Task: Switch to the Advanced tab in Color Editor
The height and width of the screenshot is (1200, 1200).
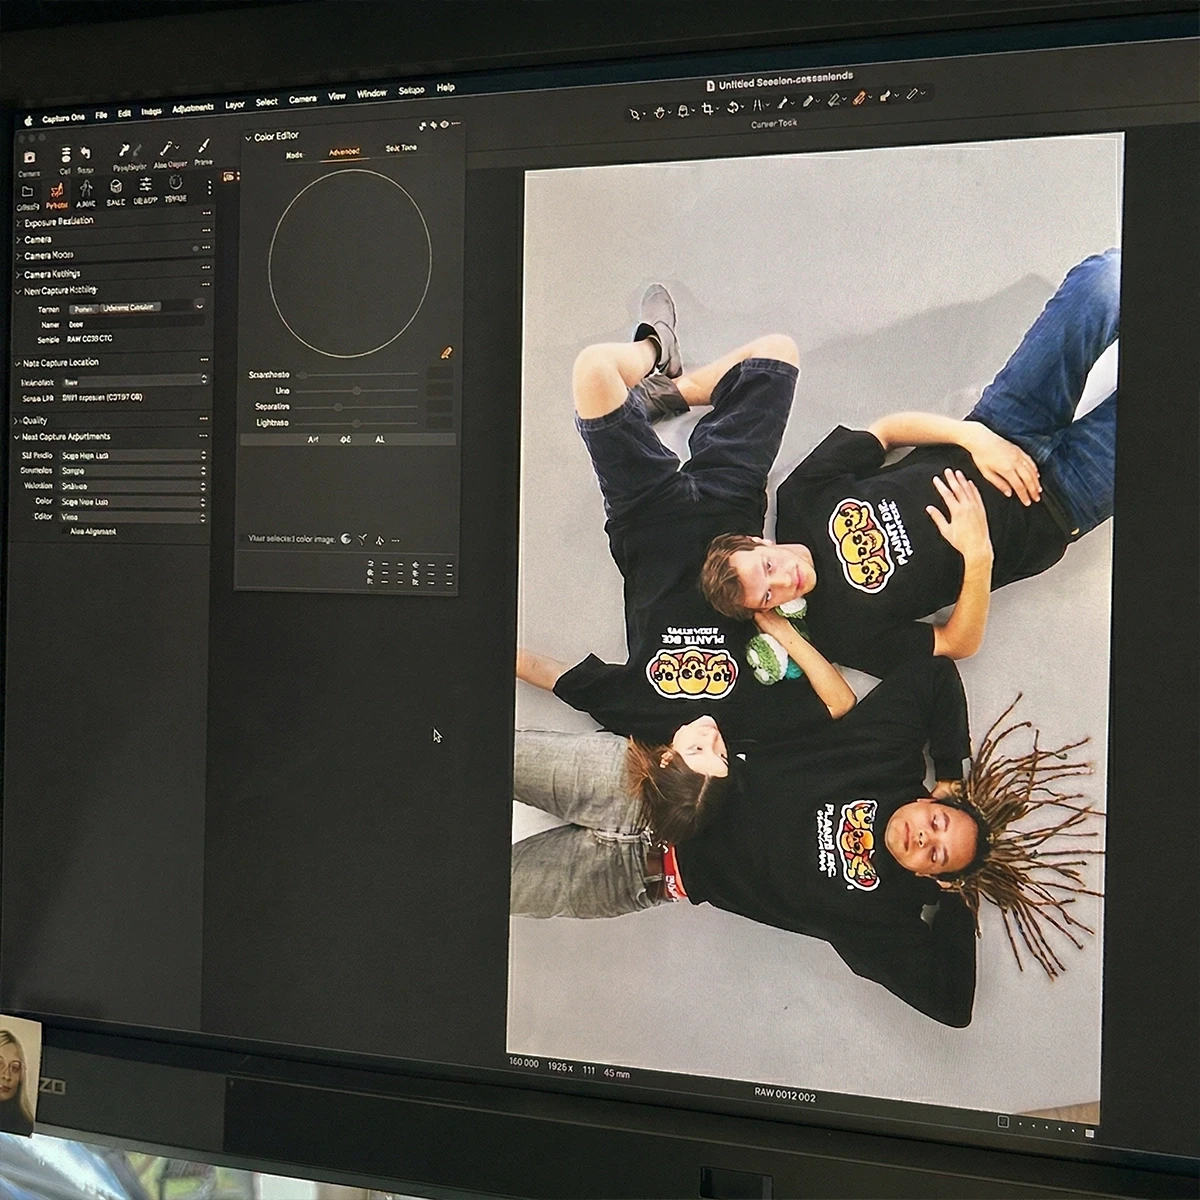Action: tap(345, 152)
